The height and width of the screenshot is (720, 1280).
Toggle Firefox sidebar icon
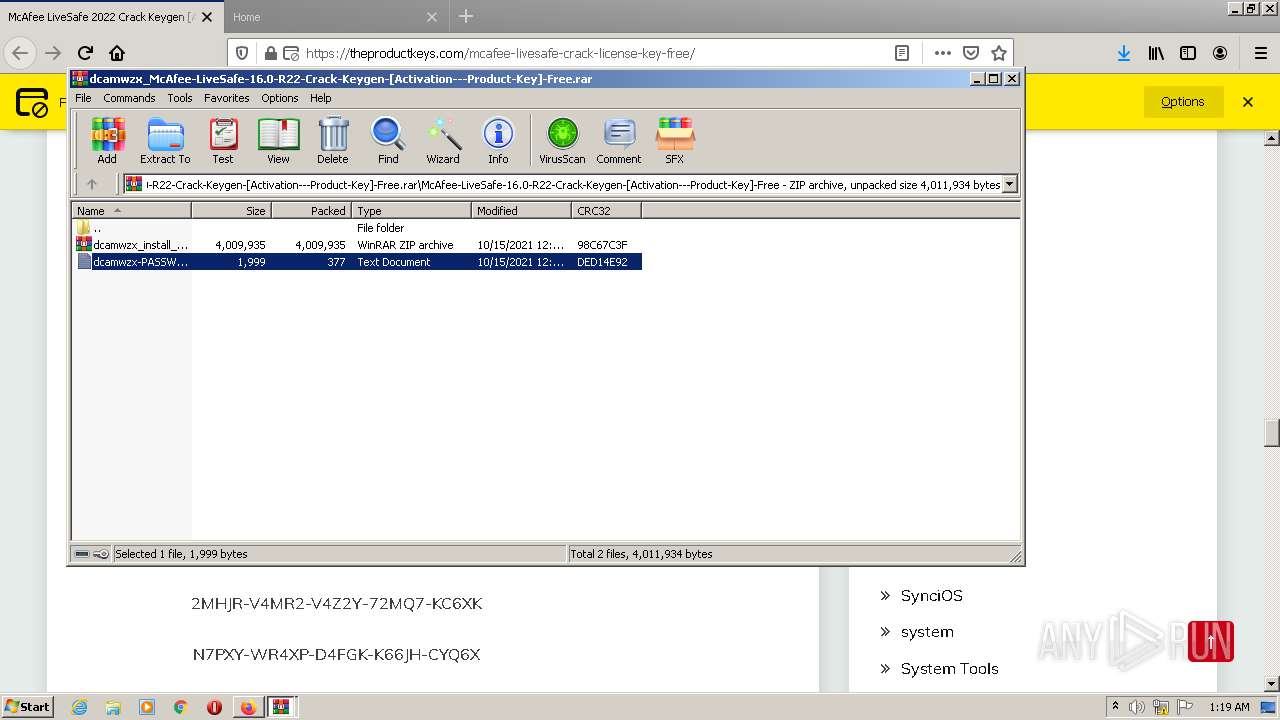(x=1188, y=53)
